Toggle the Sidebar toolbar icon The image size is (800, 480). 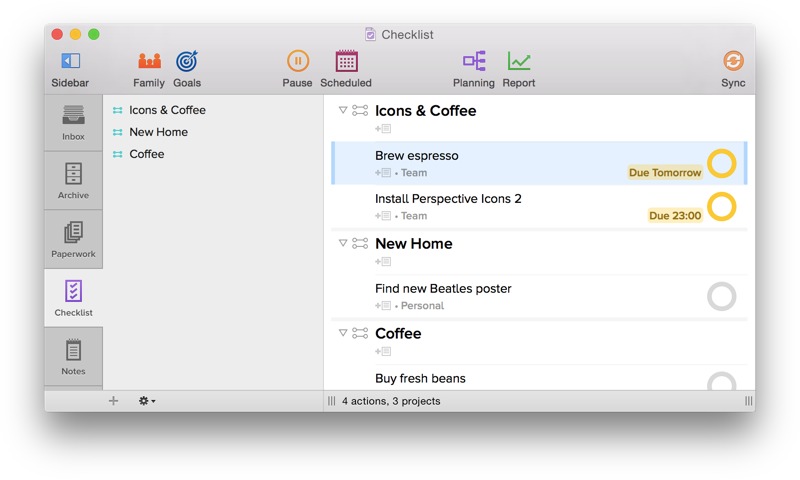click(x=70, y=62)
